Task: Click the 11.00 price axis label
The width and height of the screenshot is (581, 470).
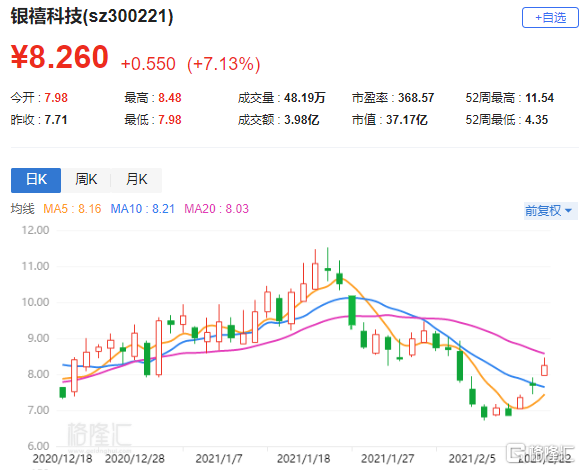Action: pyautogui.click(x=35, y=266)
